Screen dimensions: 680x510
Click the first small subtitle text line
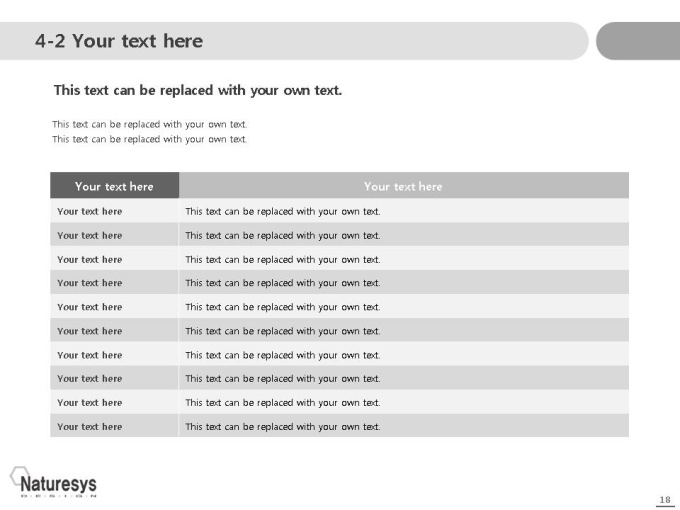[150, 124]
